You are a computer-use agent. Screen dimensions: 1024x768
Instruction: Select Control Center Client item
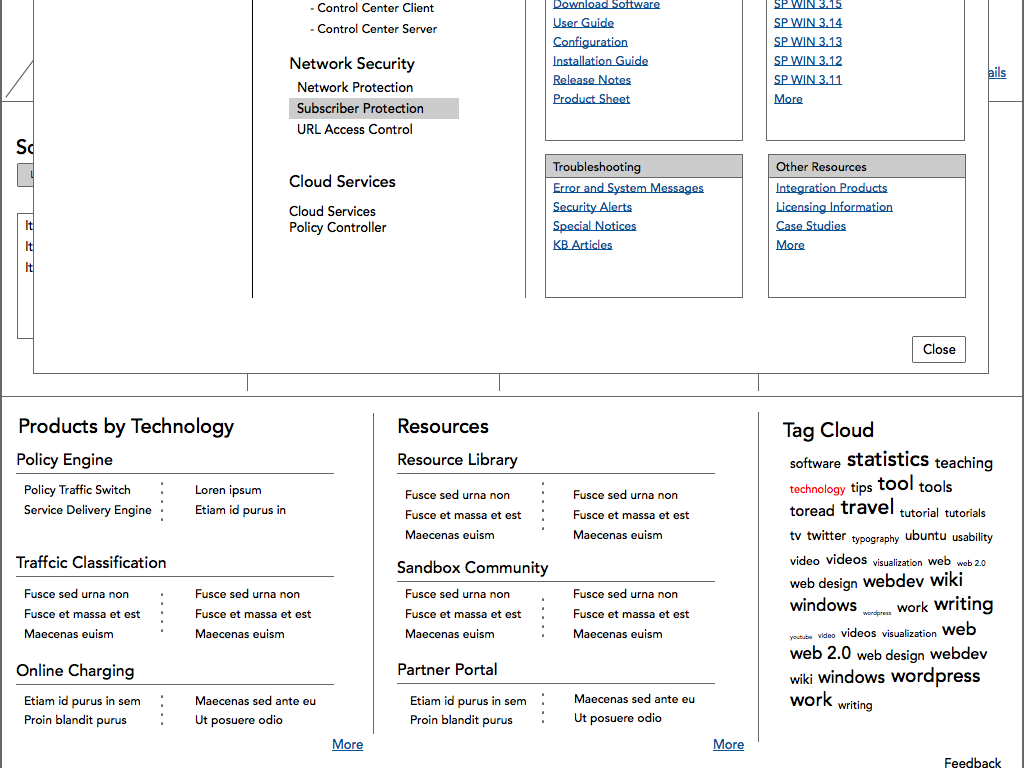click(x=373, y=8)
